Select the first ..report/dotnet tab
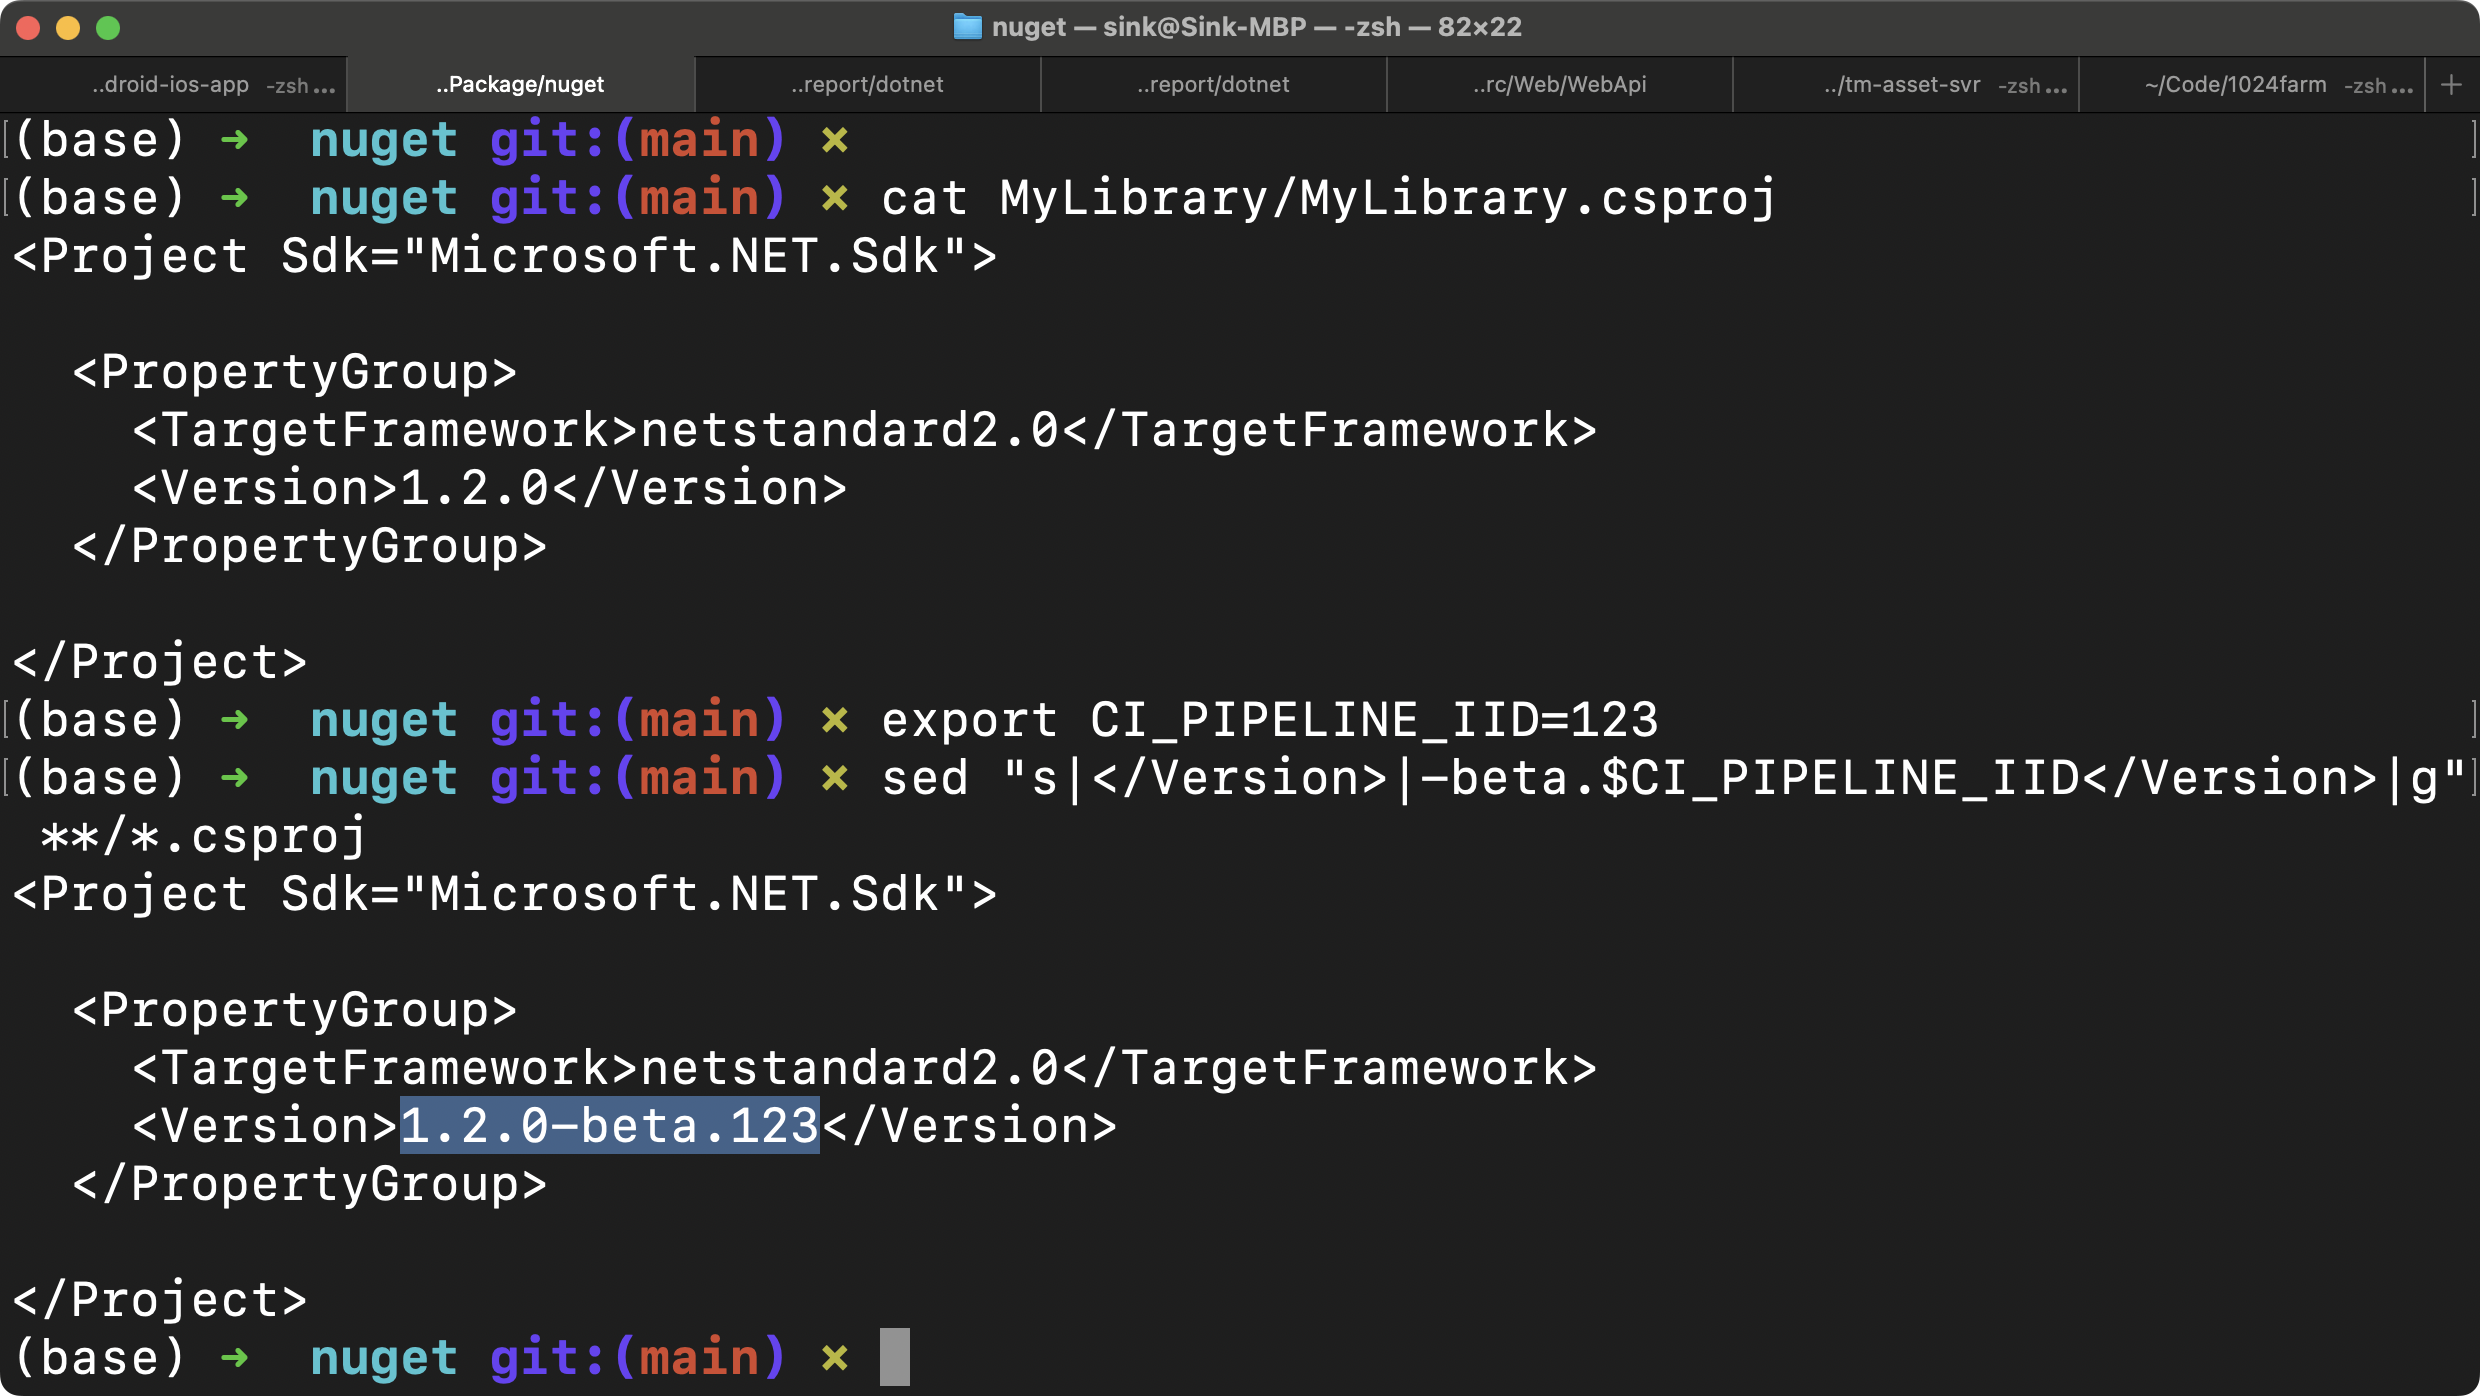Image resolution: width=2480 pixels, height=1396 pixels. pyautogui.click(x=866, y=84)
